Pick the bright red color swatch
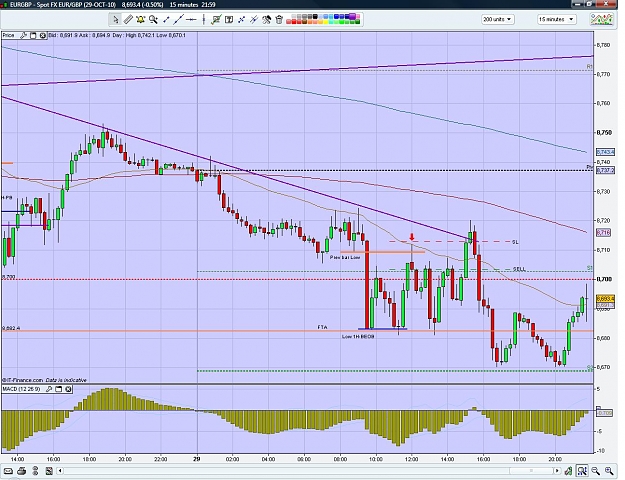 [294, 22]
